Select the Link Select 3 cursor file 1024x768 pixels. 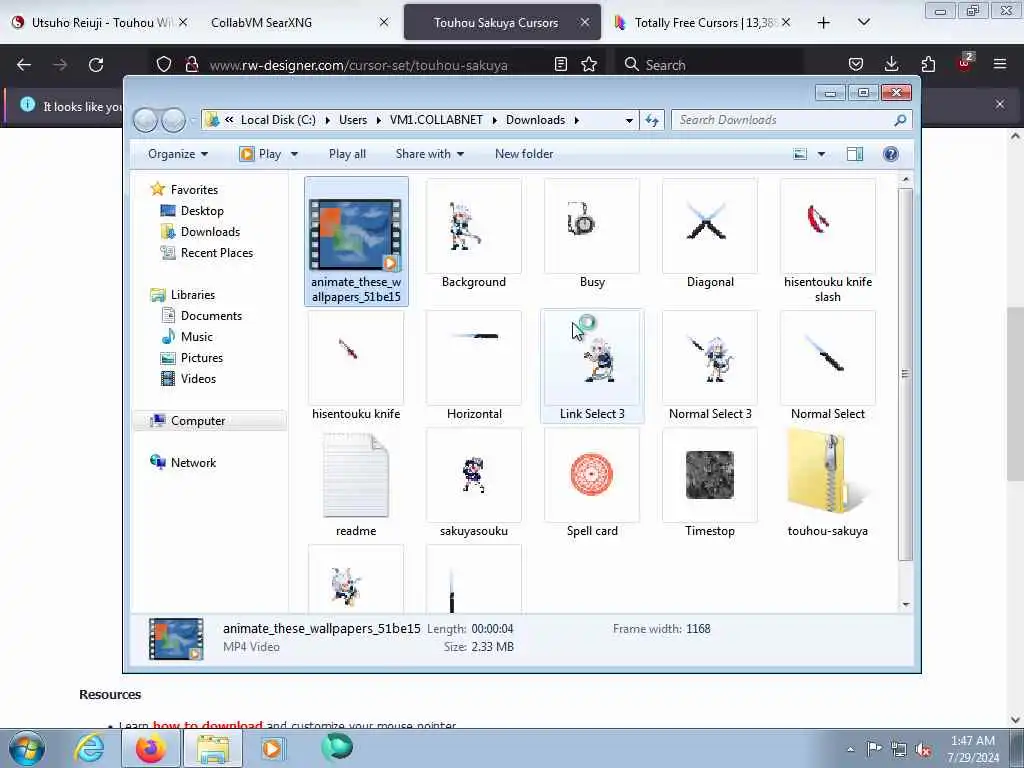[592, 366]
